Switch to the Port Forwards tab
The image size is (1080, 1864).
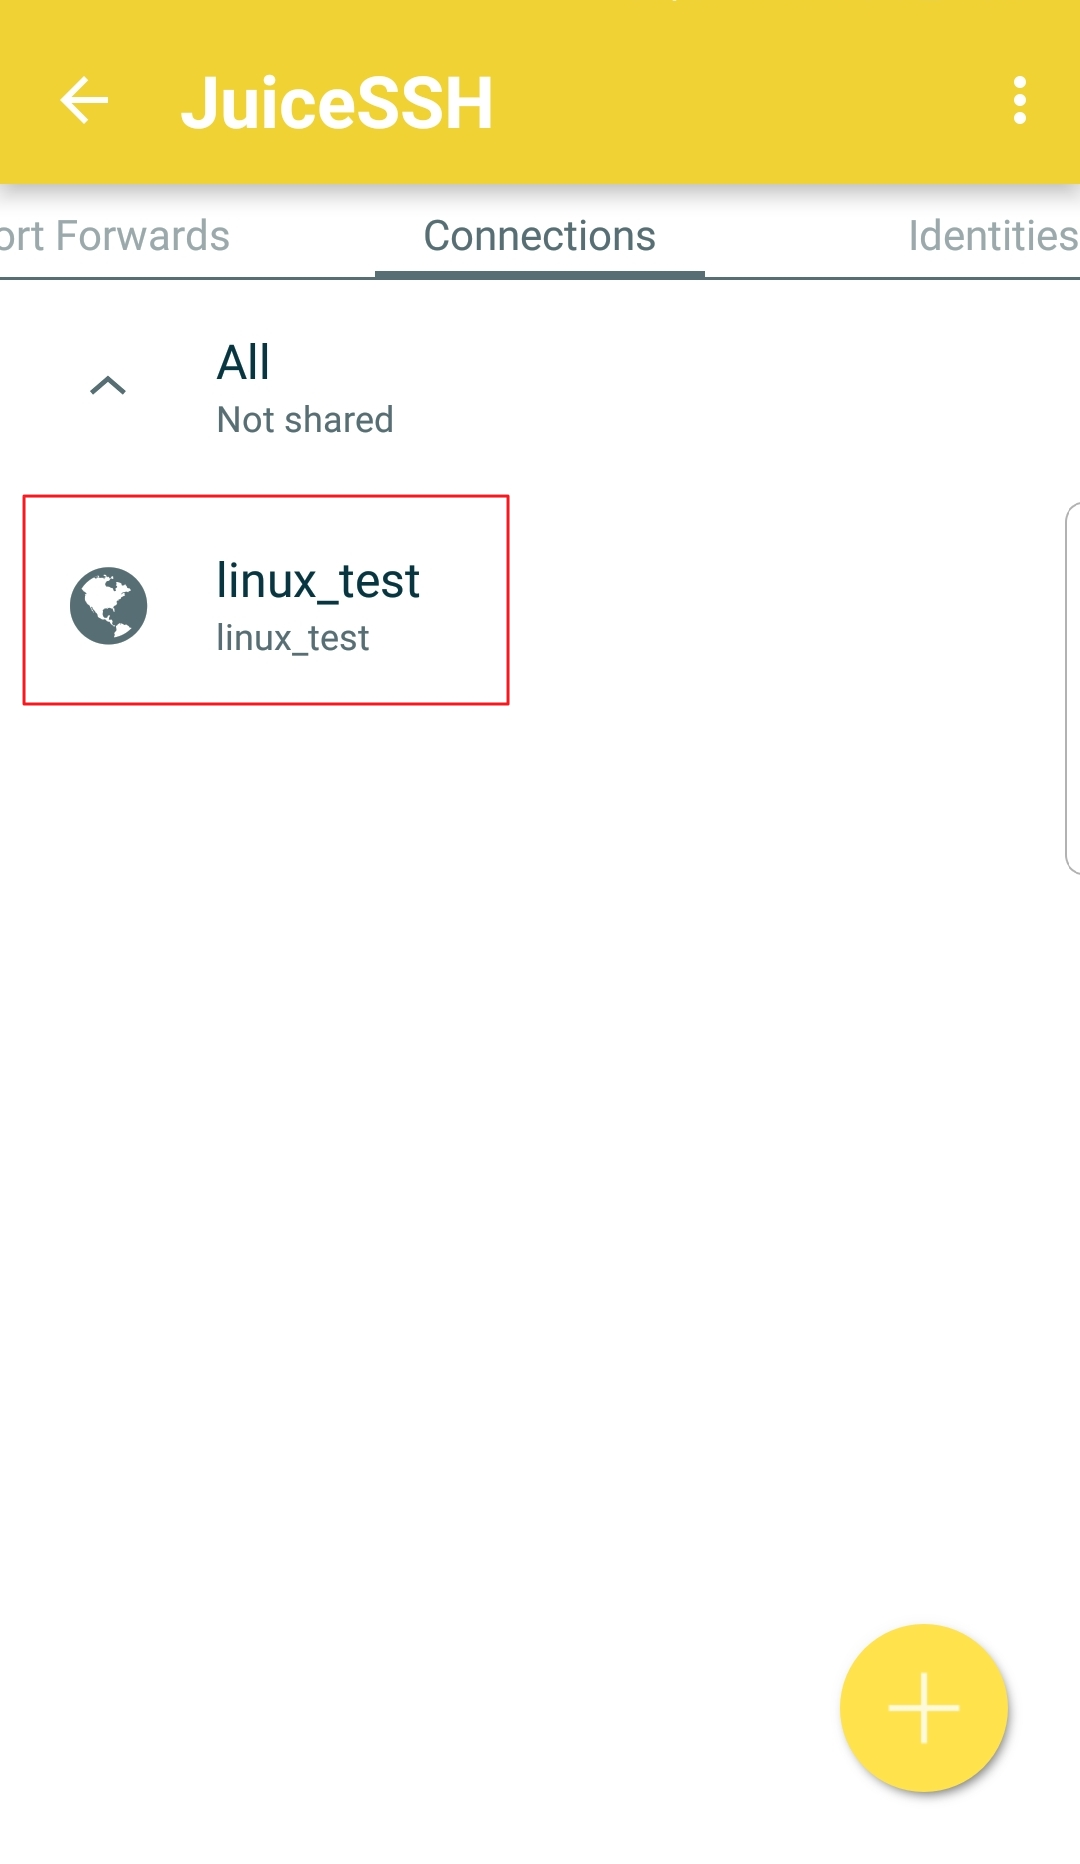(113, 237)
